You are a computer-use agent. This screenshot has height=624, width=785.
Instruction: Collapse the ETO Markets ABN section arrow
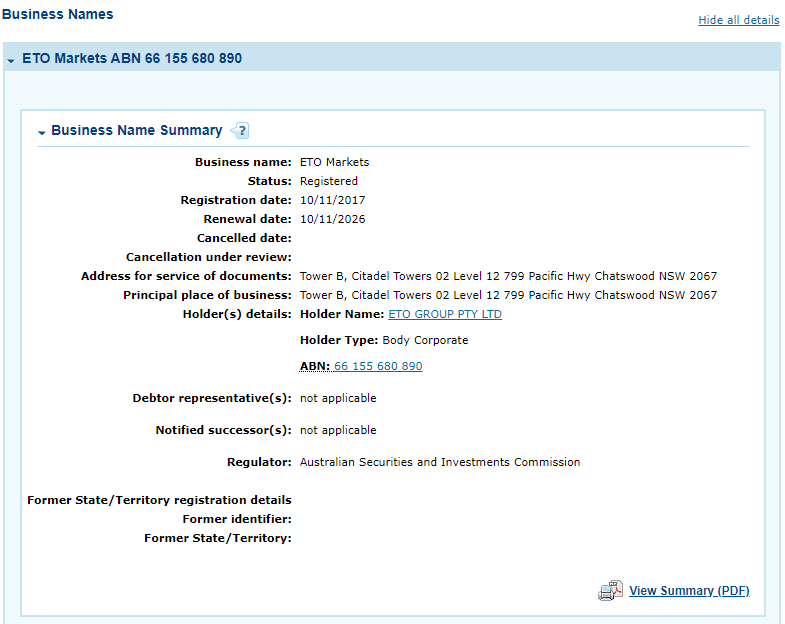click(11, 60)
